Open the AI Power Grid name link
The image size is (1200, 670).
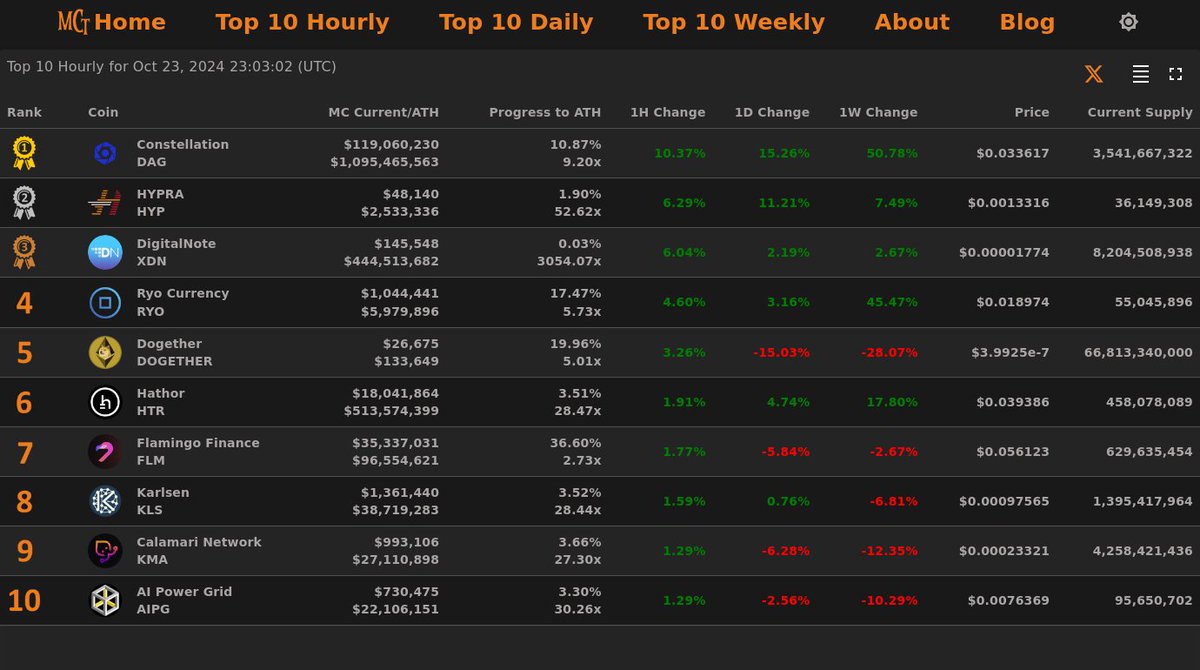(184, 592)
